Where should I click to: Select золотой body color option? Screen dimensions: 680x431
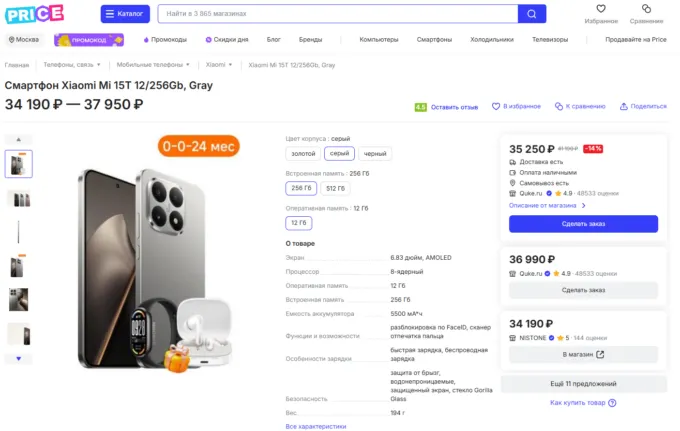[x=302, y=154]
